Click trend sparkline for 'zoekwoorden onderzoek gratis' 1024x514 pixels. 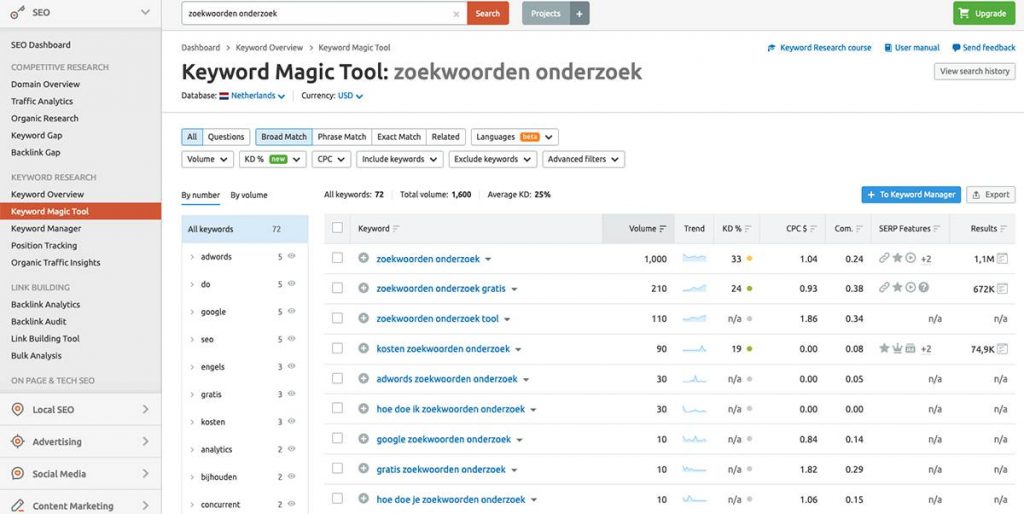point(694,289)
